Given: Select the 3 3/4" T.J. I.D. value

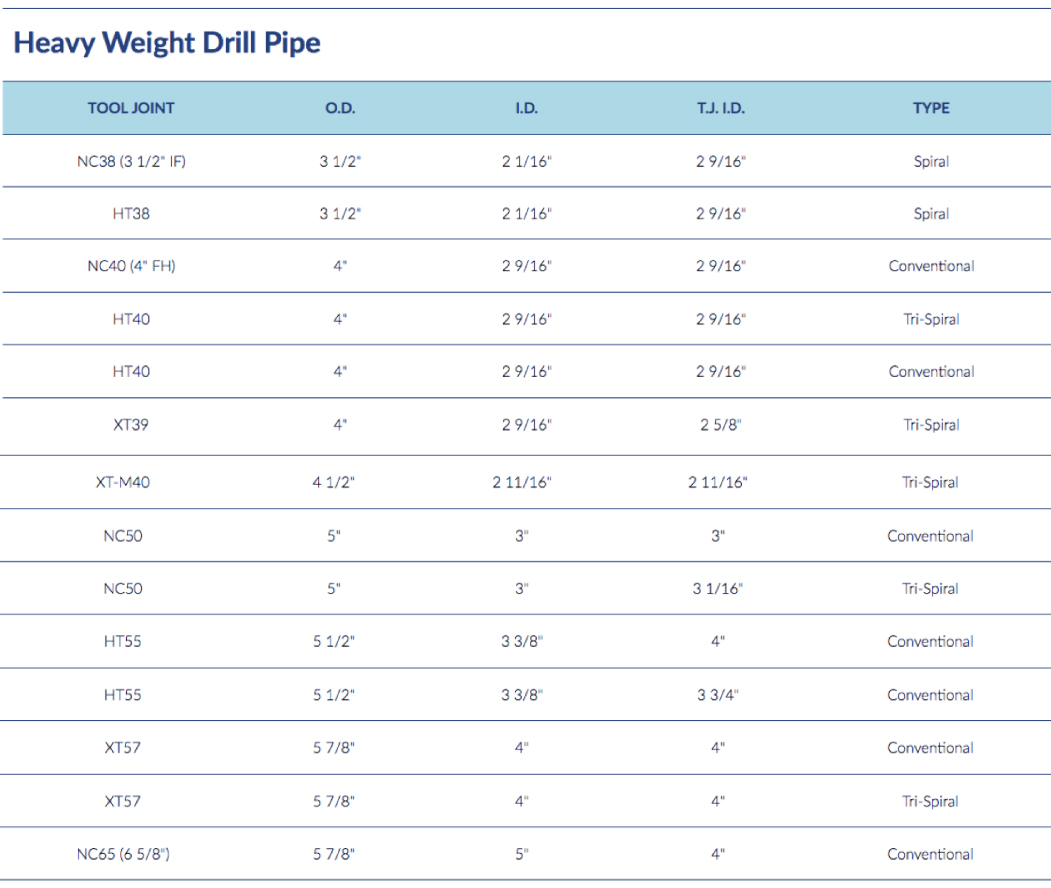Looking at the screenshot, I should pyautogui.click(x=718, y=695).
